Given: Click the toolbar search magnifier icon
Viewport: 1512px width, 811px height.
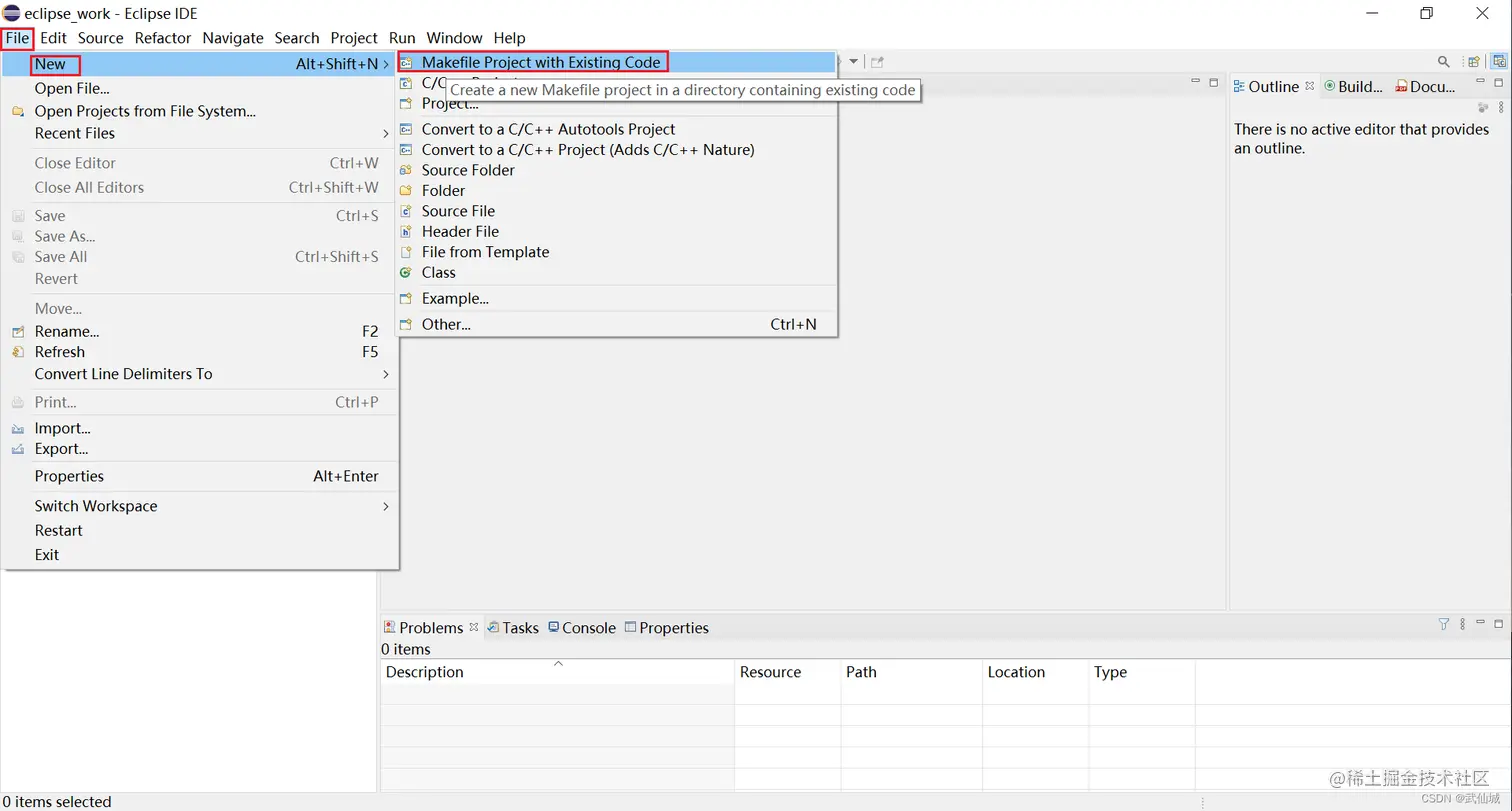Looking at the screenshot, I should pos(1443,62).
